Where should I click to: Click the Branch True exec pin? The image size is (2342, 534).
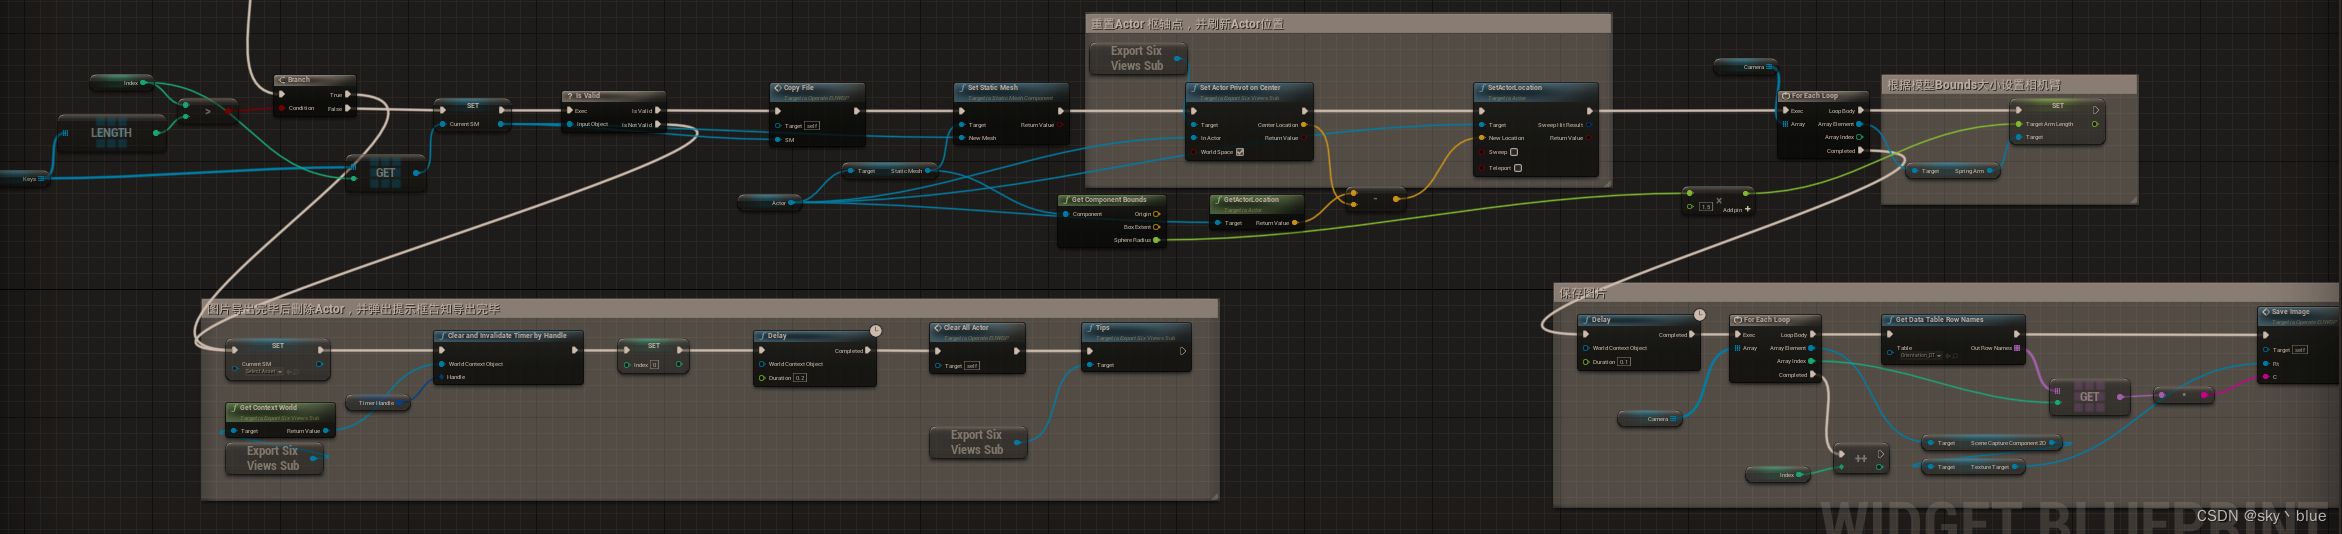click(x=348, y=95)
